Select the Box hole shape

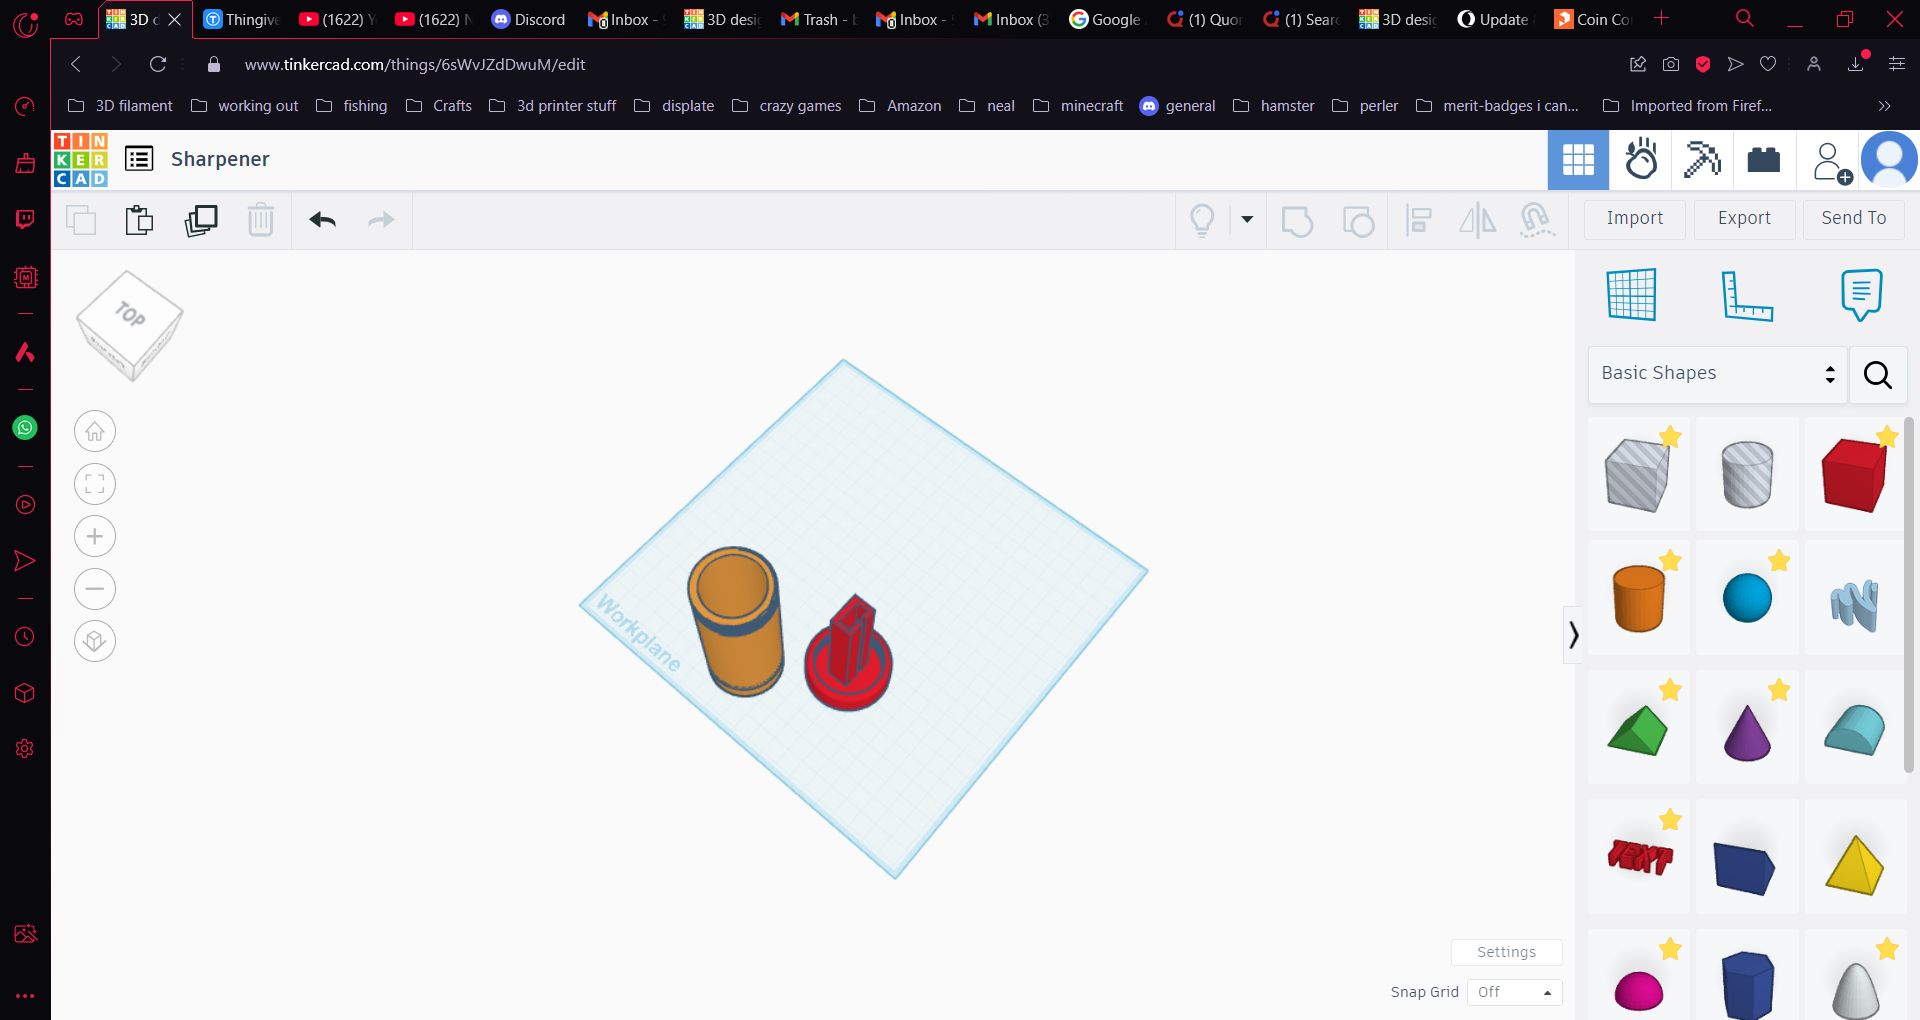point(1638,475)
